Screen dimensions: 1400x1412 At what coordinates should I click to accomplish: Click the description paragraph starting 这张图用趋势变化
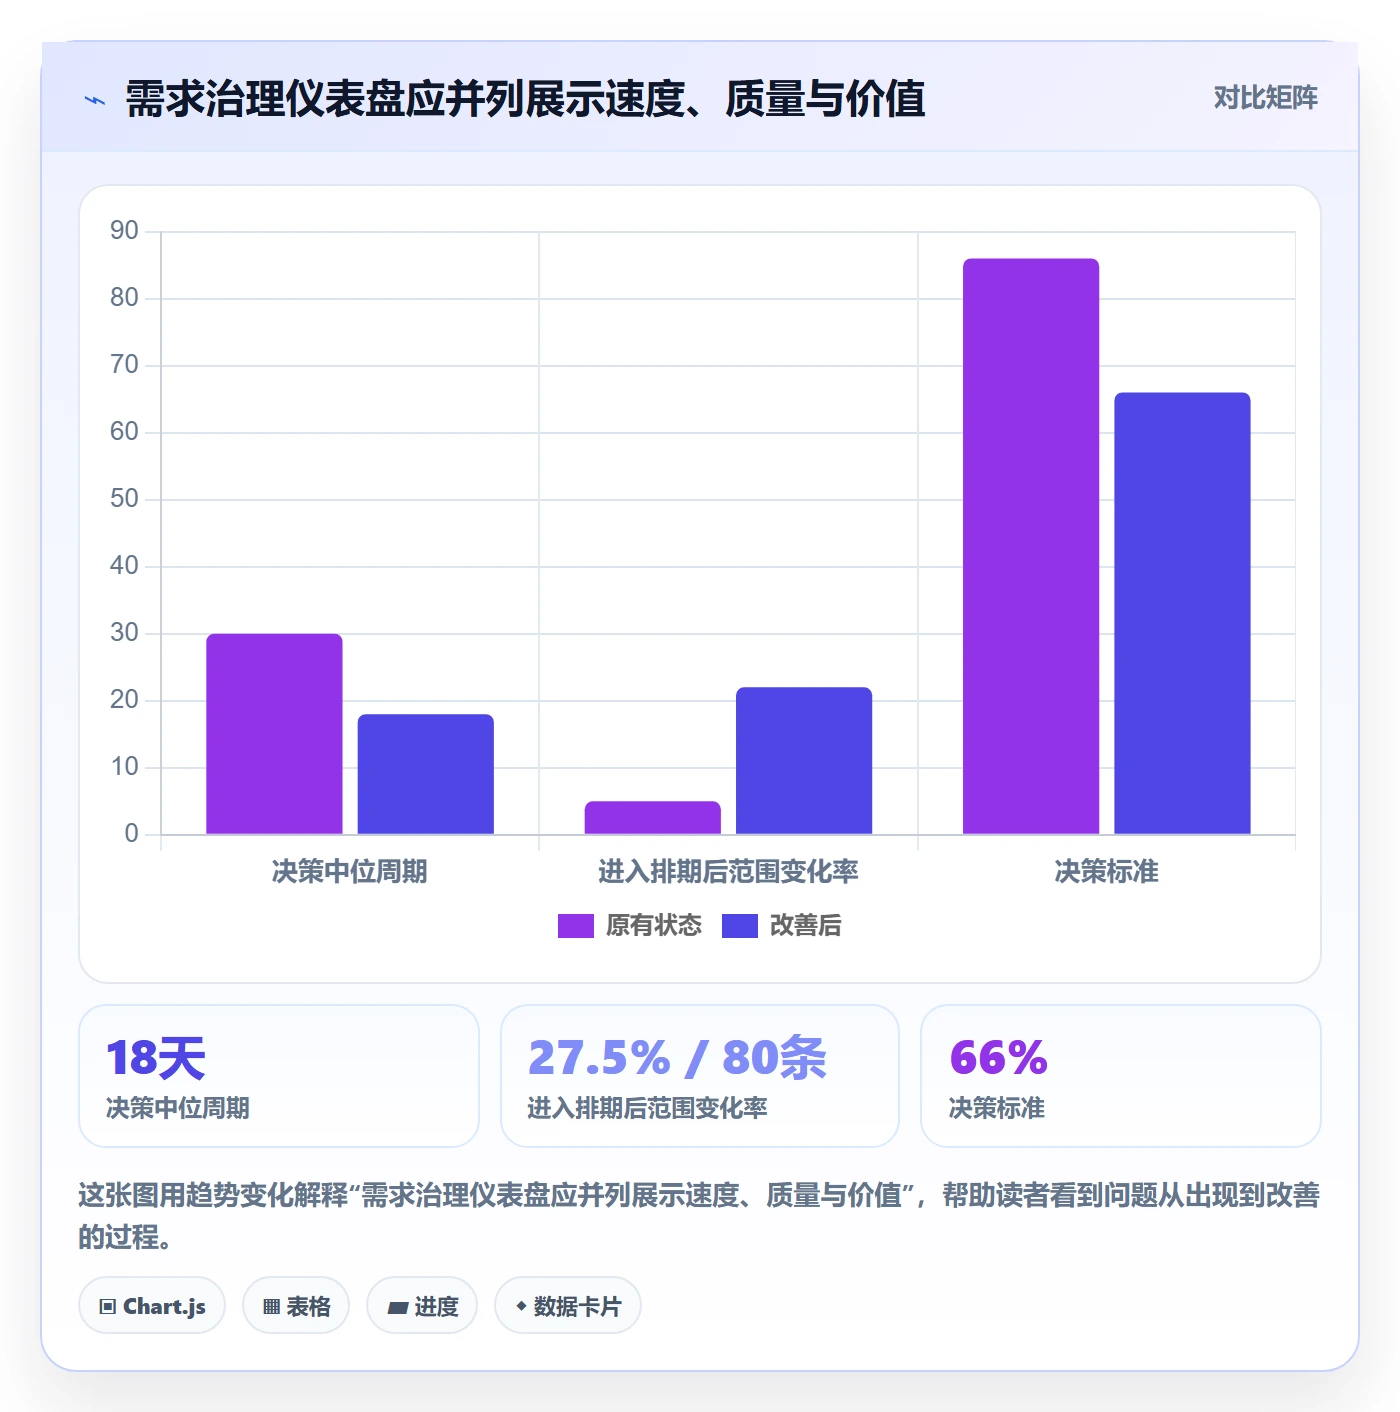(699, 1216)
